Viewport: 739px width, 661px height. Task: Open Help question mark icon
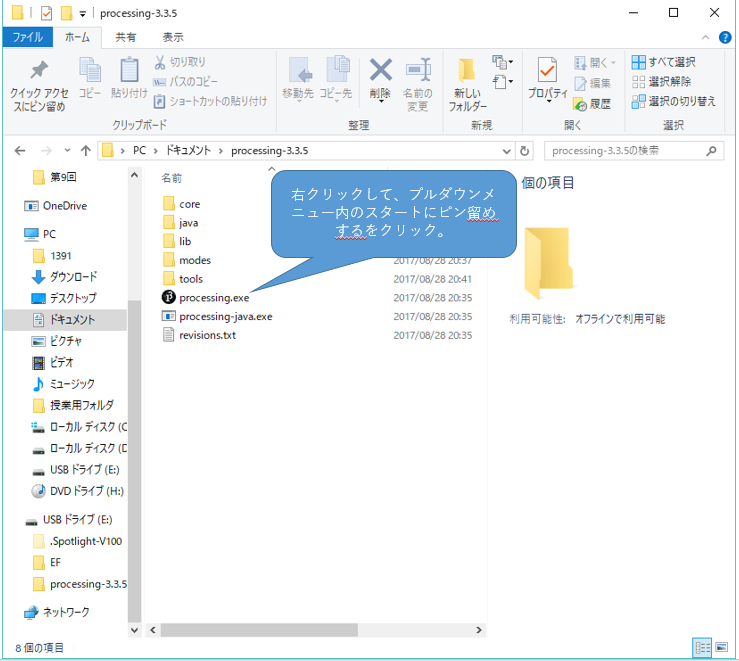click(x=725, y=37)
